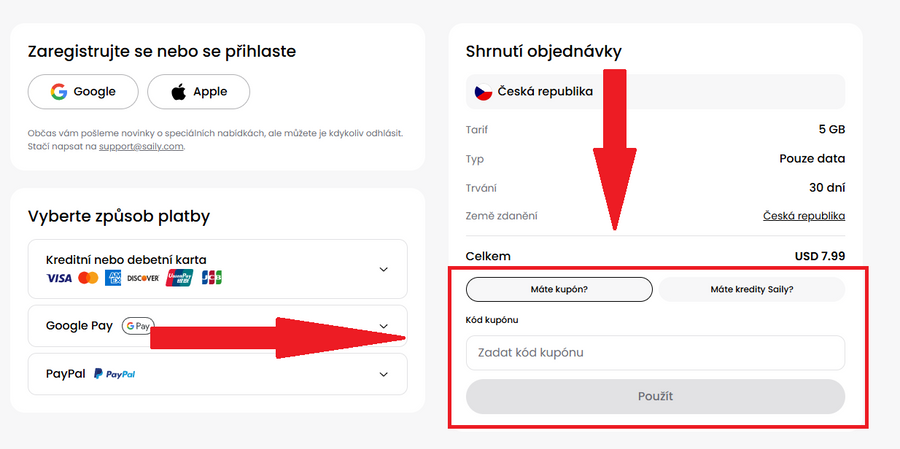Click the Visa card logo
The height and width of the screenshot is (449, 900).
click(x=59, y=277)
